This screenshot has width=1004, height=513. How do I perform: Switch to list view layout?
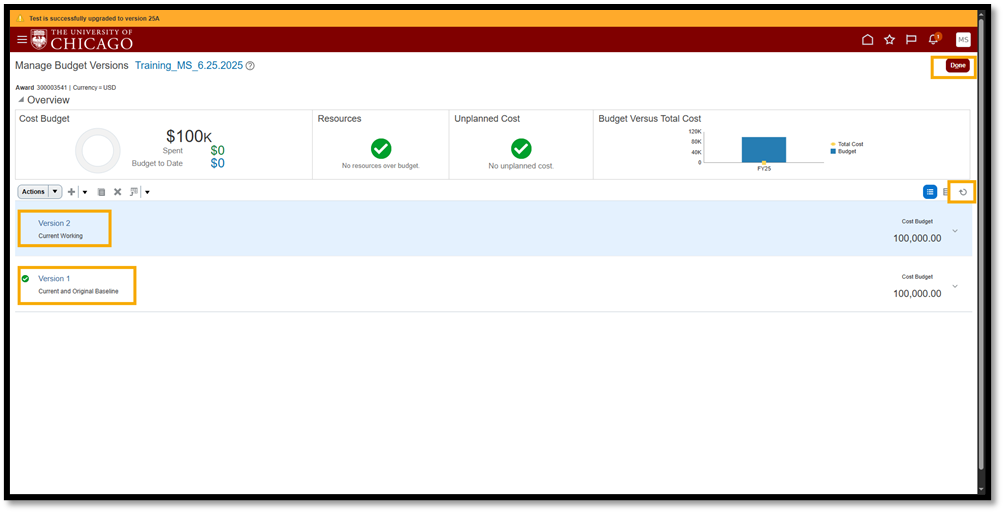coord(930,191)
